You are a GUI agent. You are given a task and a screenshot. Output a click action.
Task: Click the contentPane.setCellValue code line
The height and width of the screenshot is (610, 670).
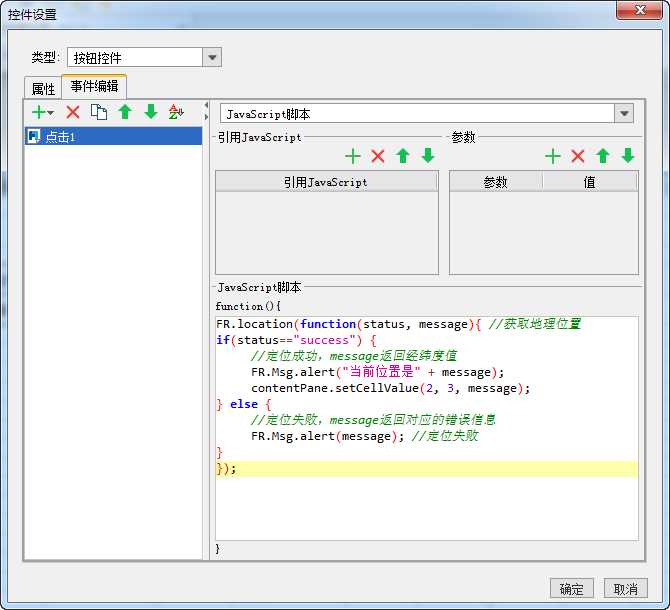point(390,388)
